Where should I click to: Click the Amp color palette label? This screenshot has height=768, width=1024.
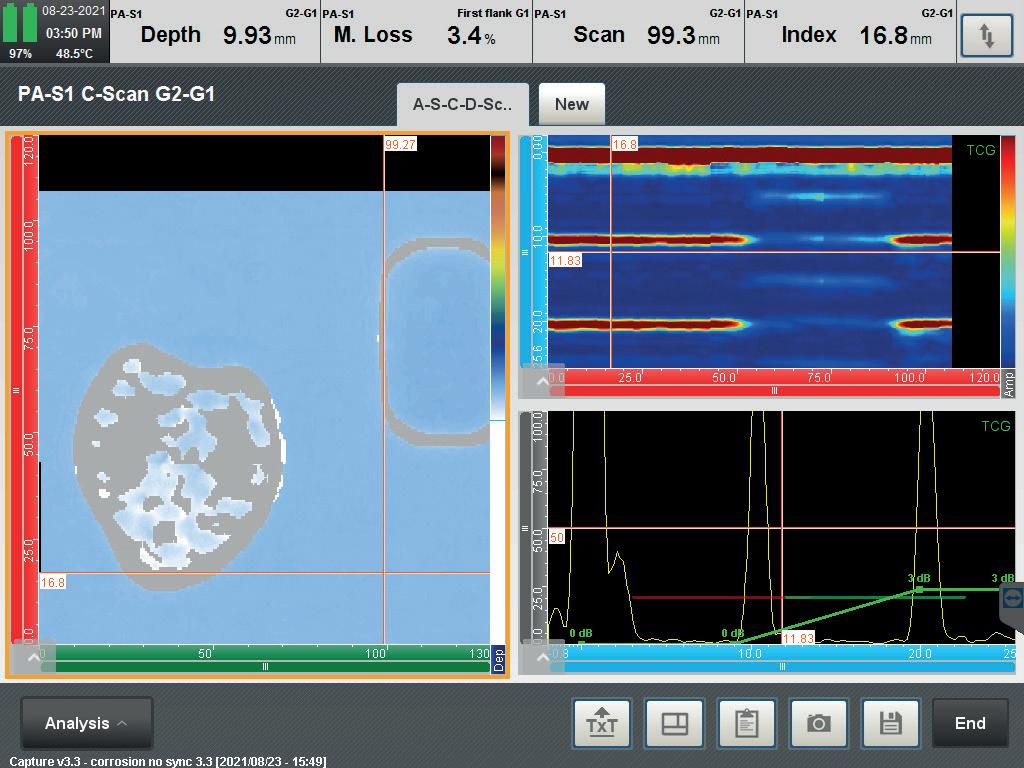1008,383
